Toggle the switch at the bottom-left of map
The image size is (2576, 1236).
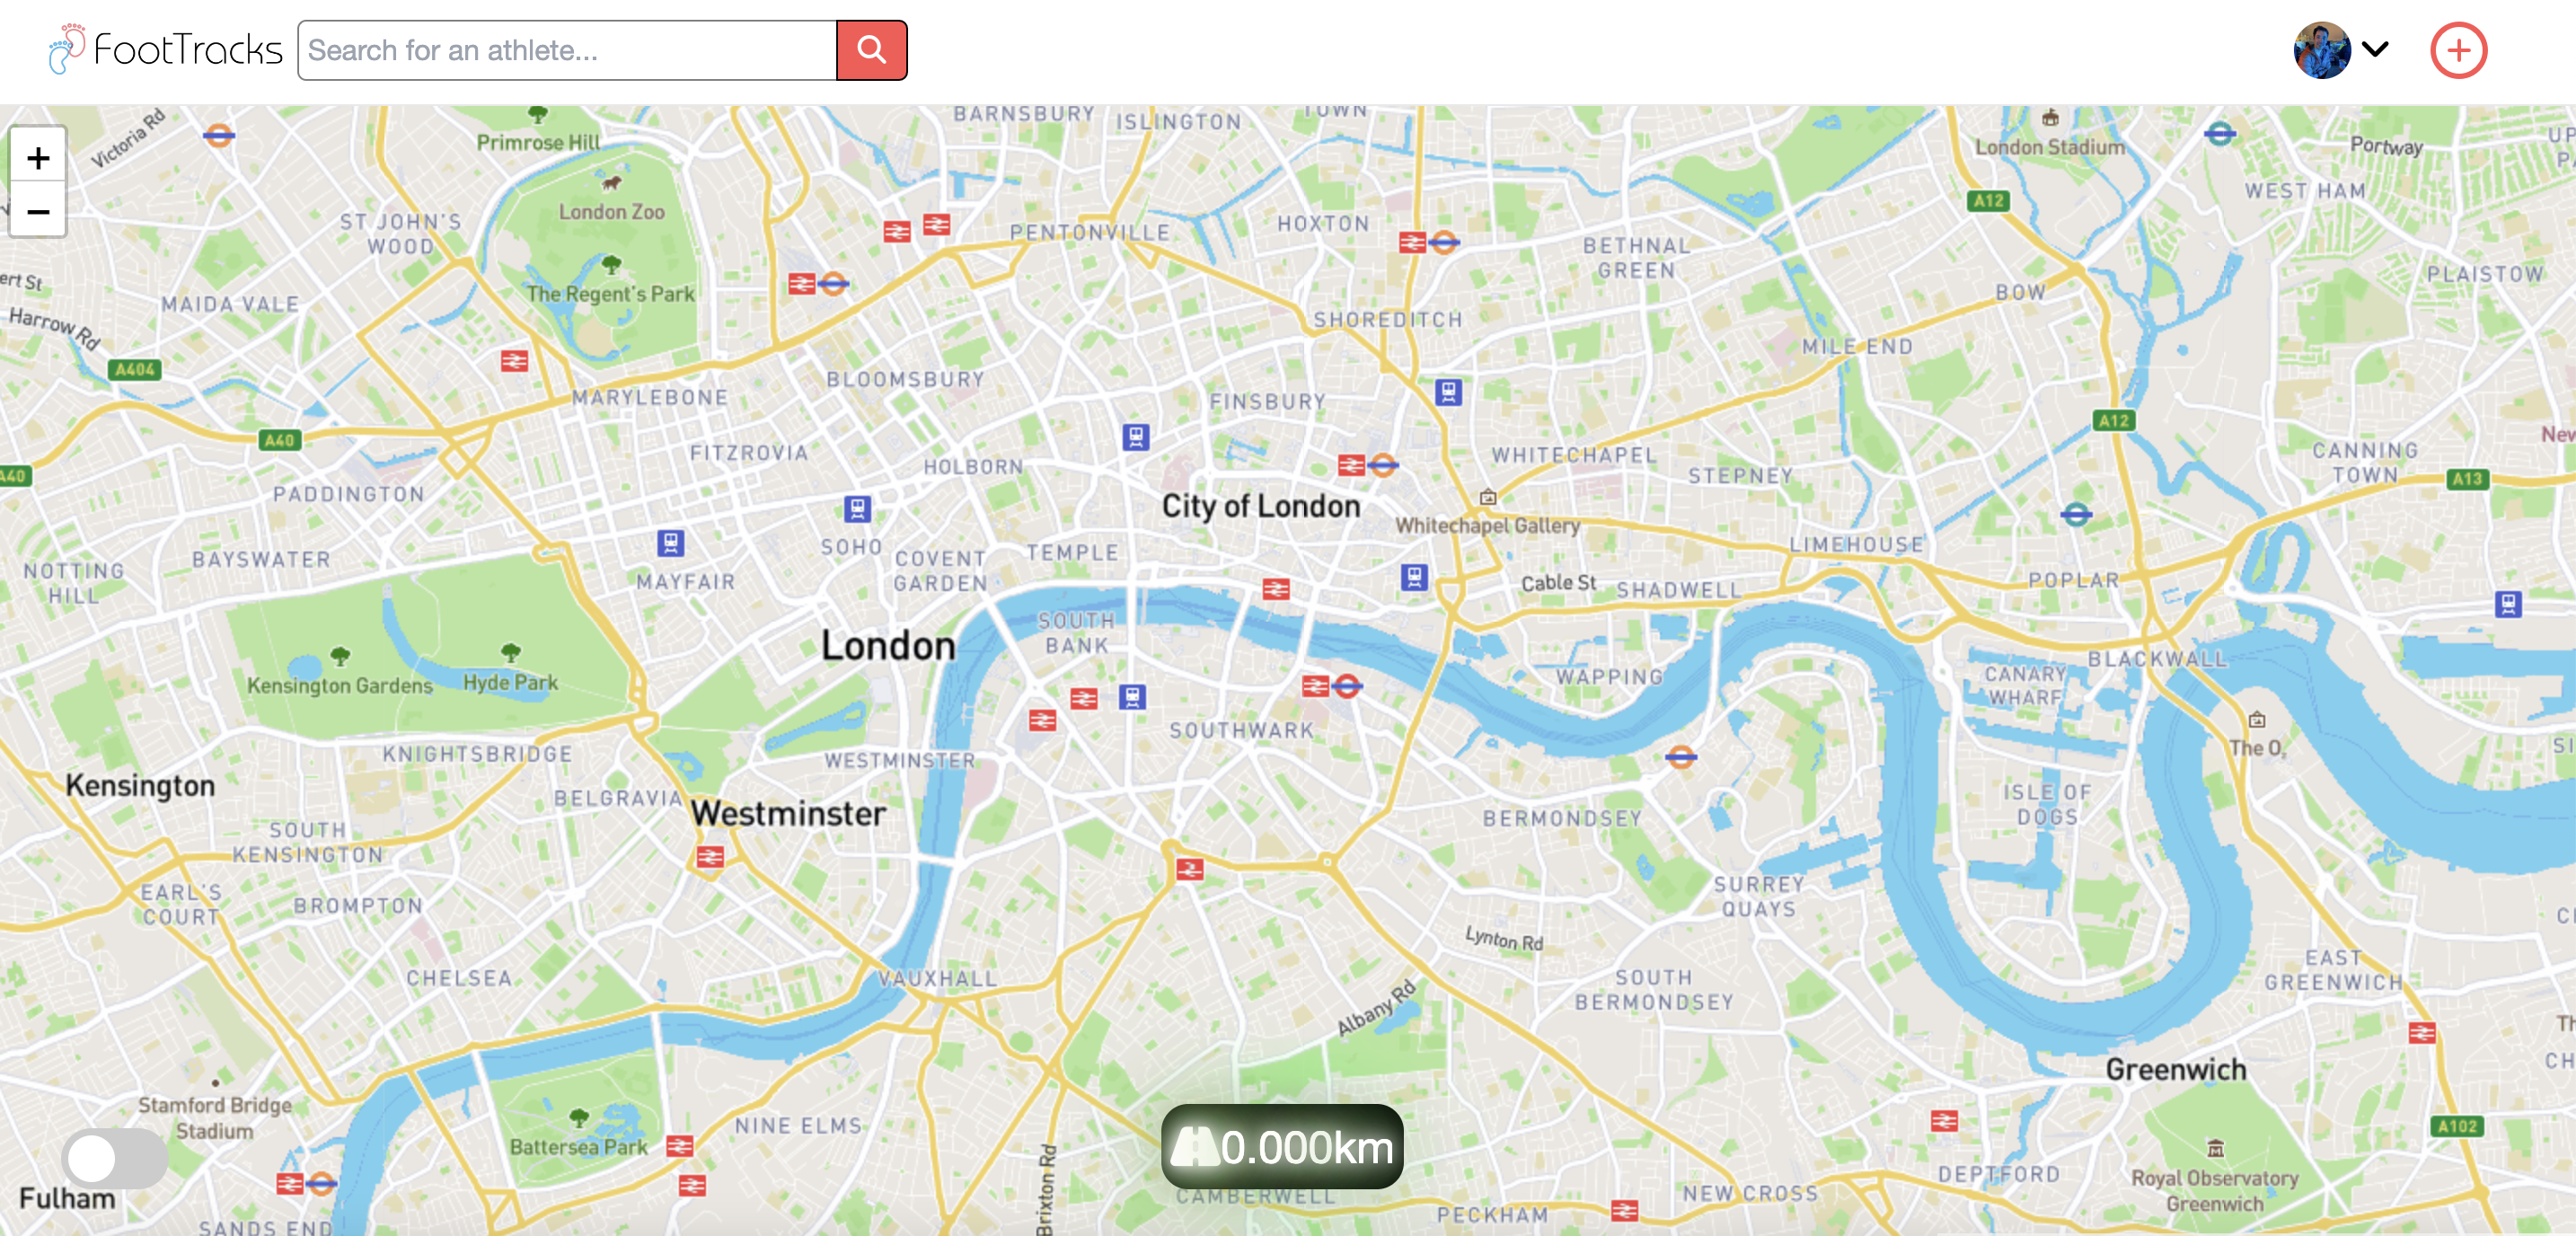[115, 1158]
